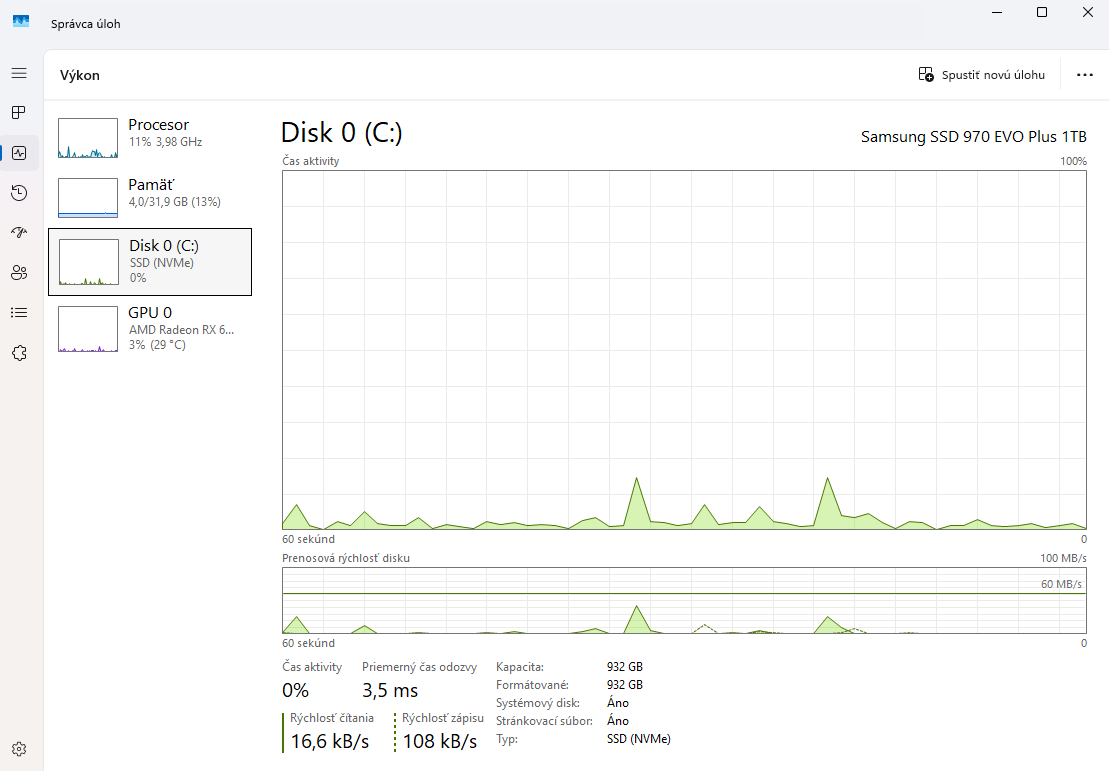Image resolution: width=1109 pixels, height=771 pixels.
Task: Open the Services puzzle icon in sidebar
Action: click(x=19, y=353)
